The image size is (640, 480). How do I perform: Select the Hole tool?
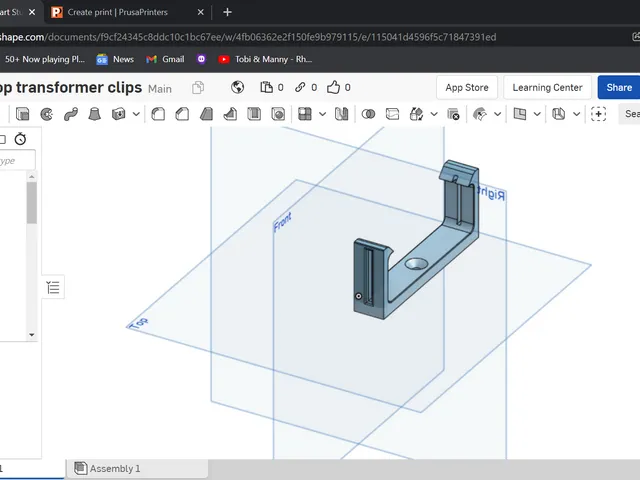(x=278, y=114)
